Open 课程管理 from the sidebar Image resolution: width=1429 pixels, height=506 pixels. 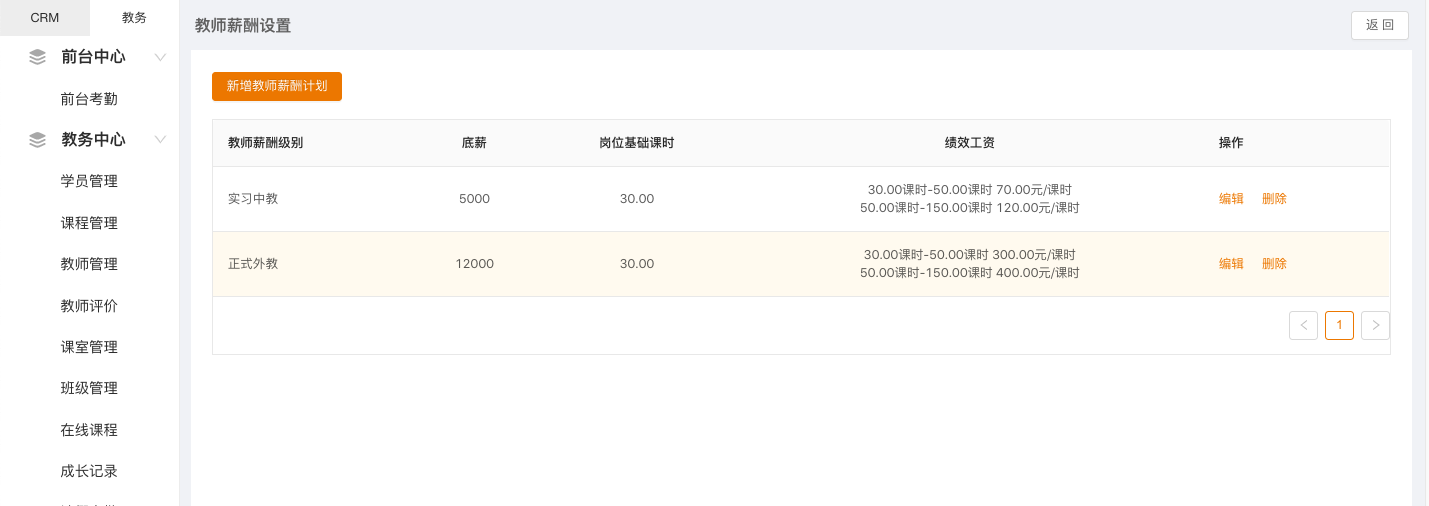click(x=89, y=223)
